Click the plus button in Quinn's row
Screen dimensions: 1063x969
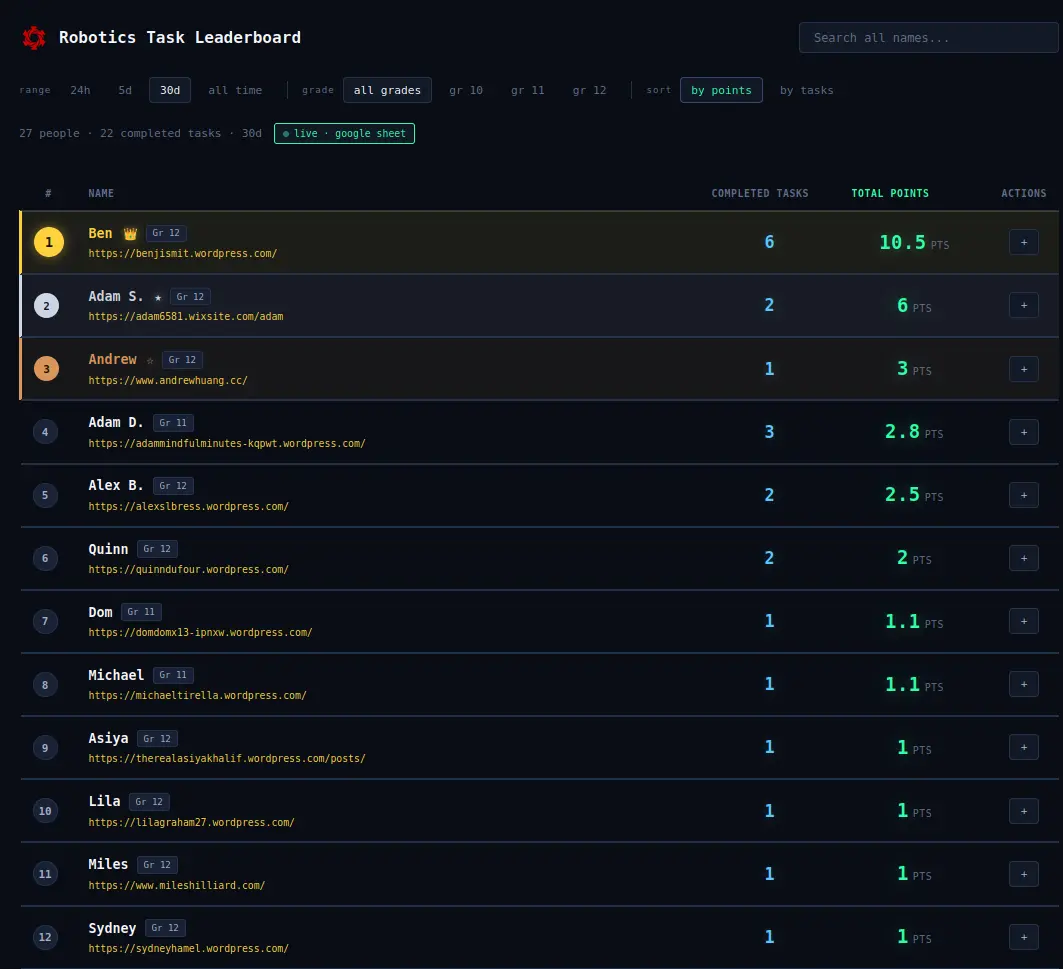pyautogui.click(x=1024, y=558)
